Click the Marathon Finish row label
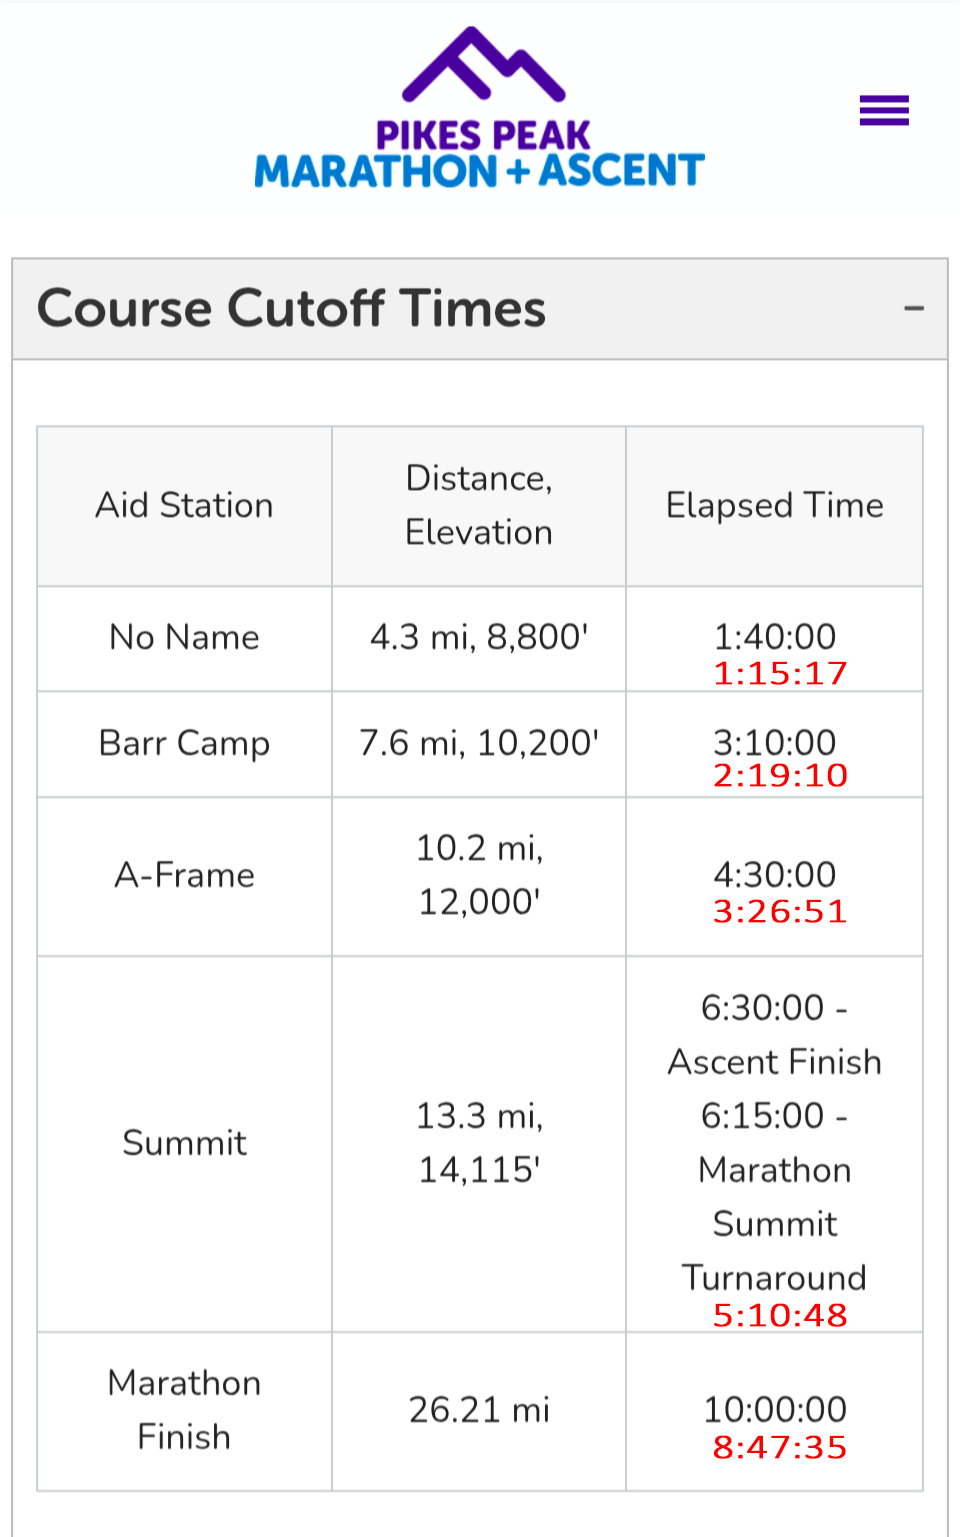The image size is (960, 1537). click(x=184, y=1410)
